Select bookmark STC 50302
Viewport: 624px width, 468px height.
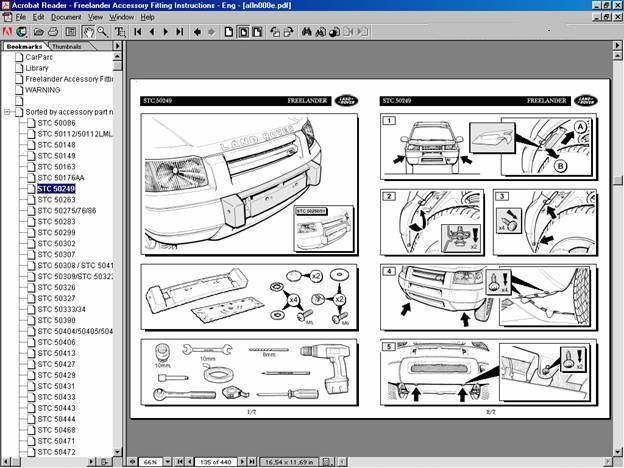pos(56,244)
